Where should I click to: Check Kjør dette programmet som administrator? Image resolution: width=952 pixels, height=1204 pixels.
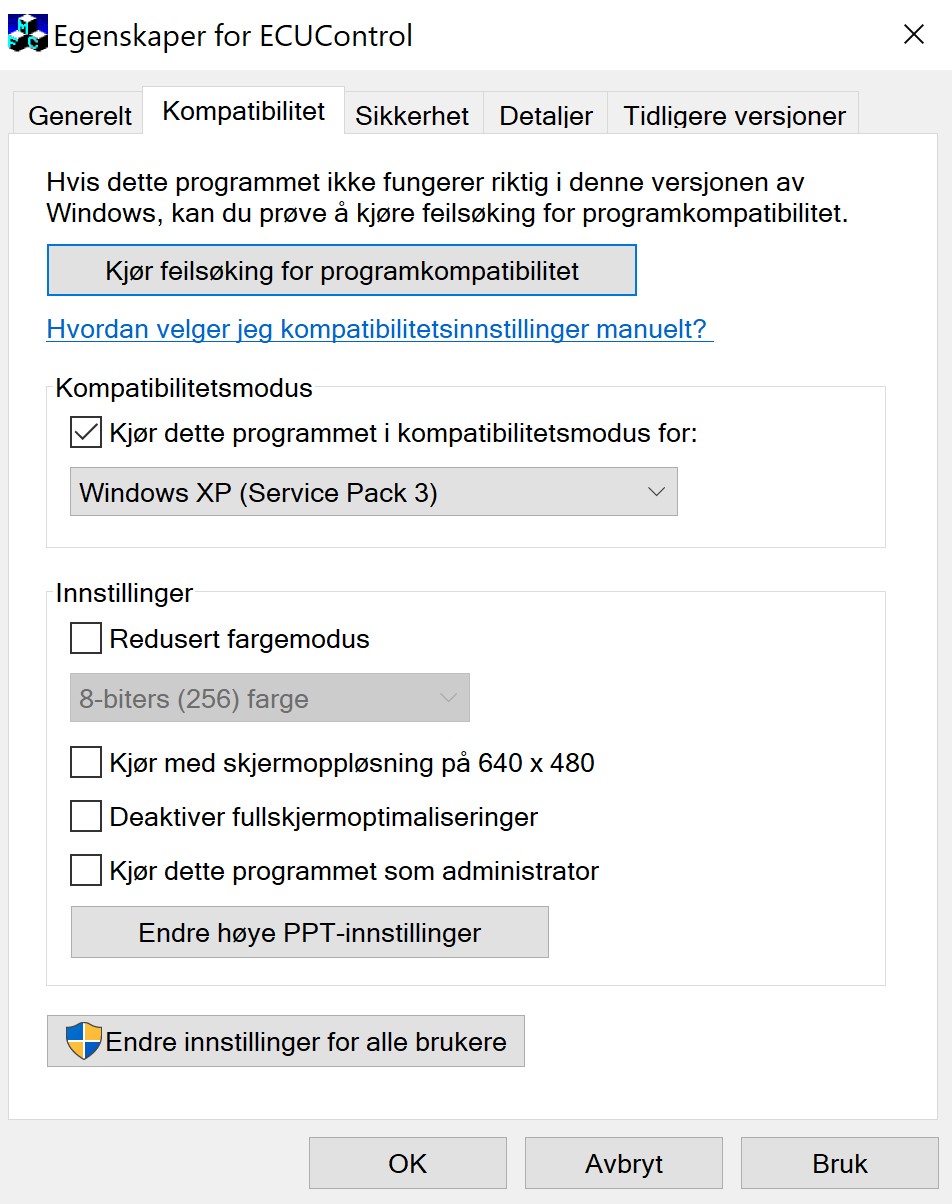pyautogui.click(x=85, y=870)
